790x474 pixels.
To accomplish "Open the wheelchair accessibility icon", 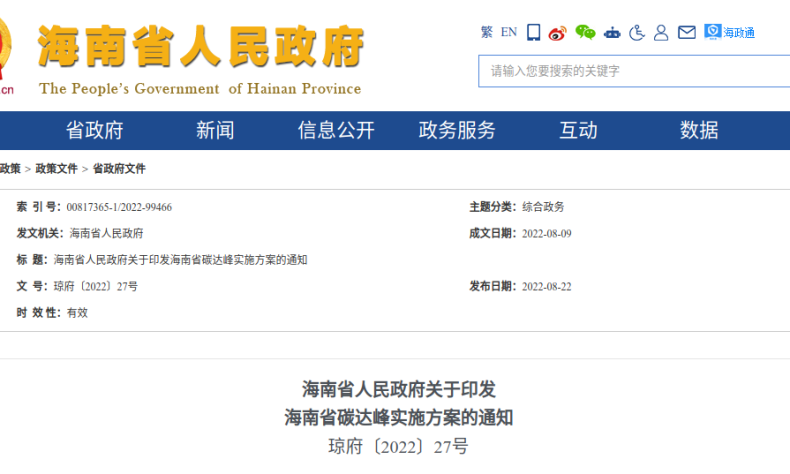I will pos(637,33).
